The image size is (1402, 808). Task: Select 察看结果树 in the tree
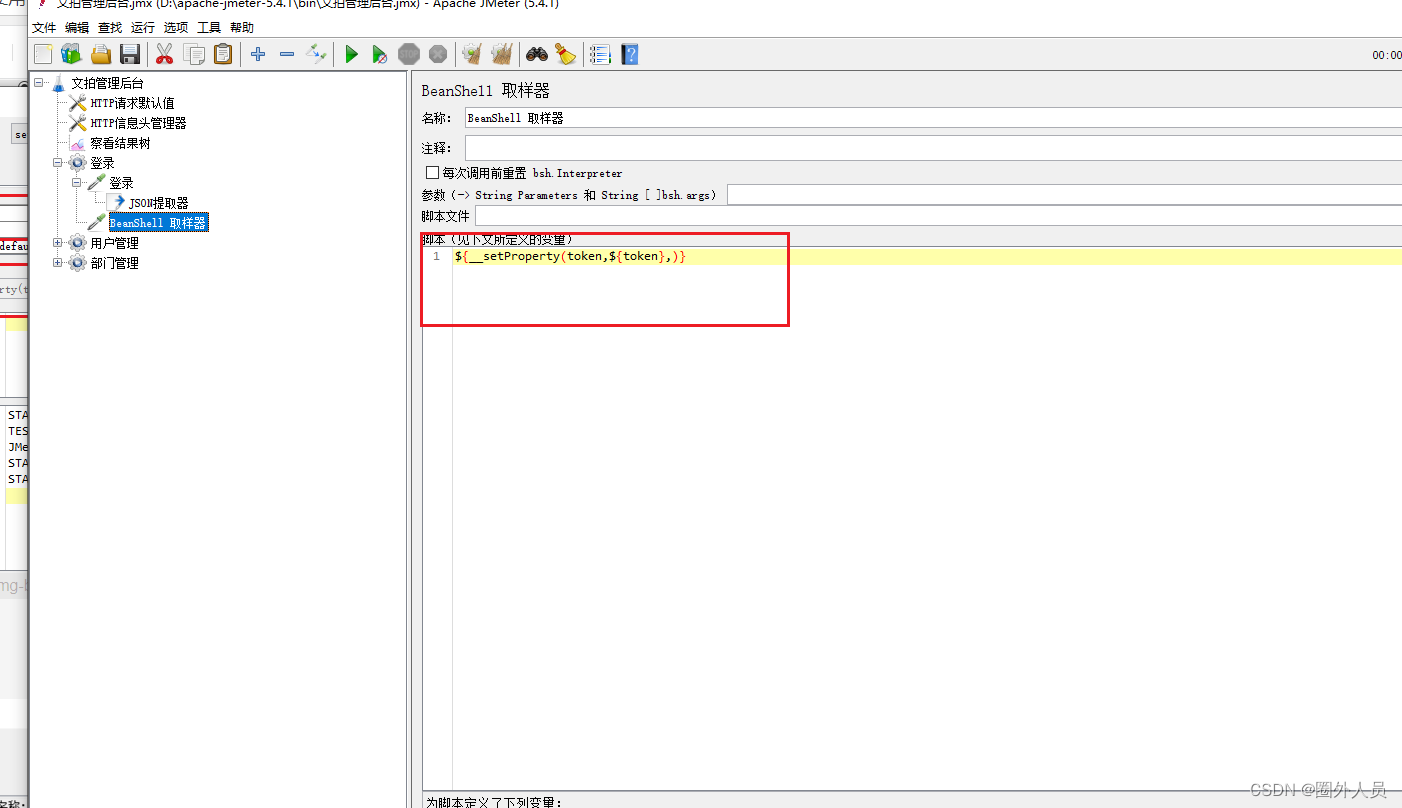click(120, 143)
